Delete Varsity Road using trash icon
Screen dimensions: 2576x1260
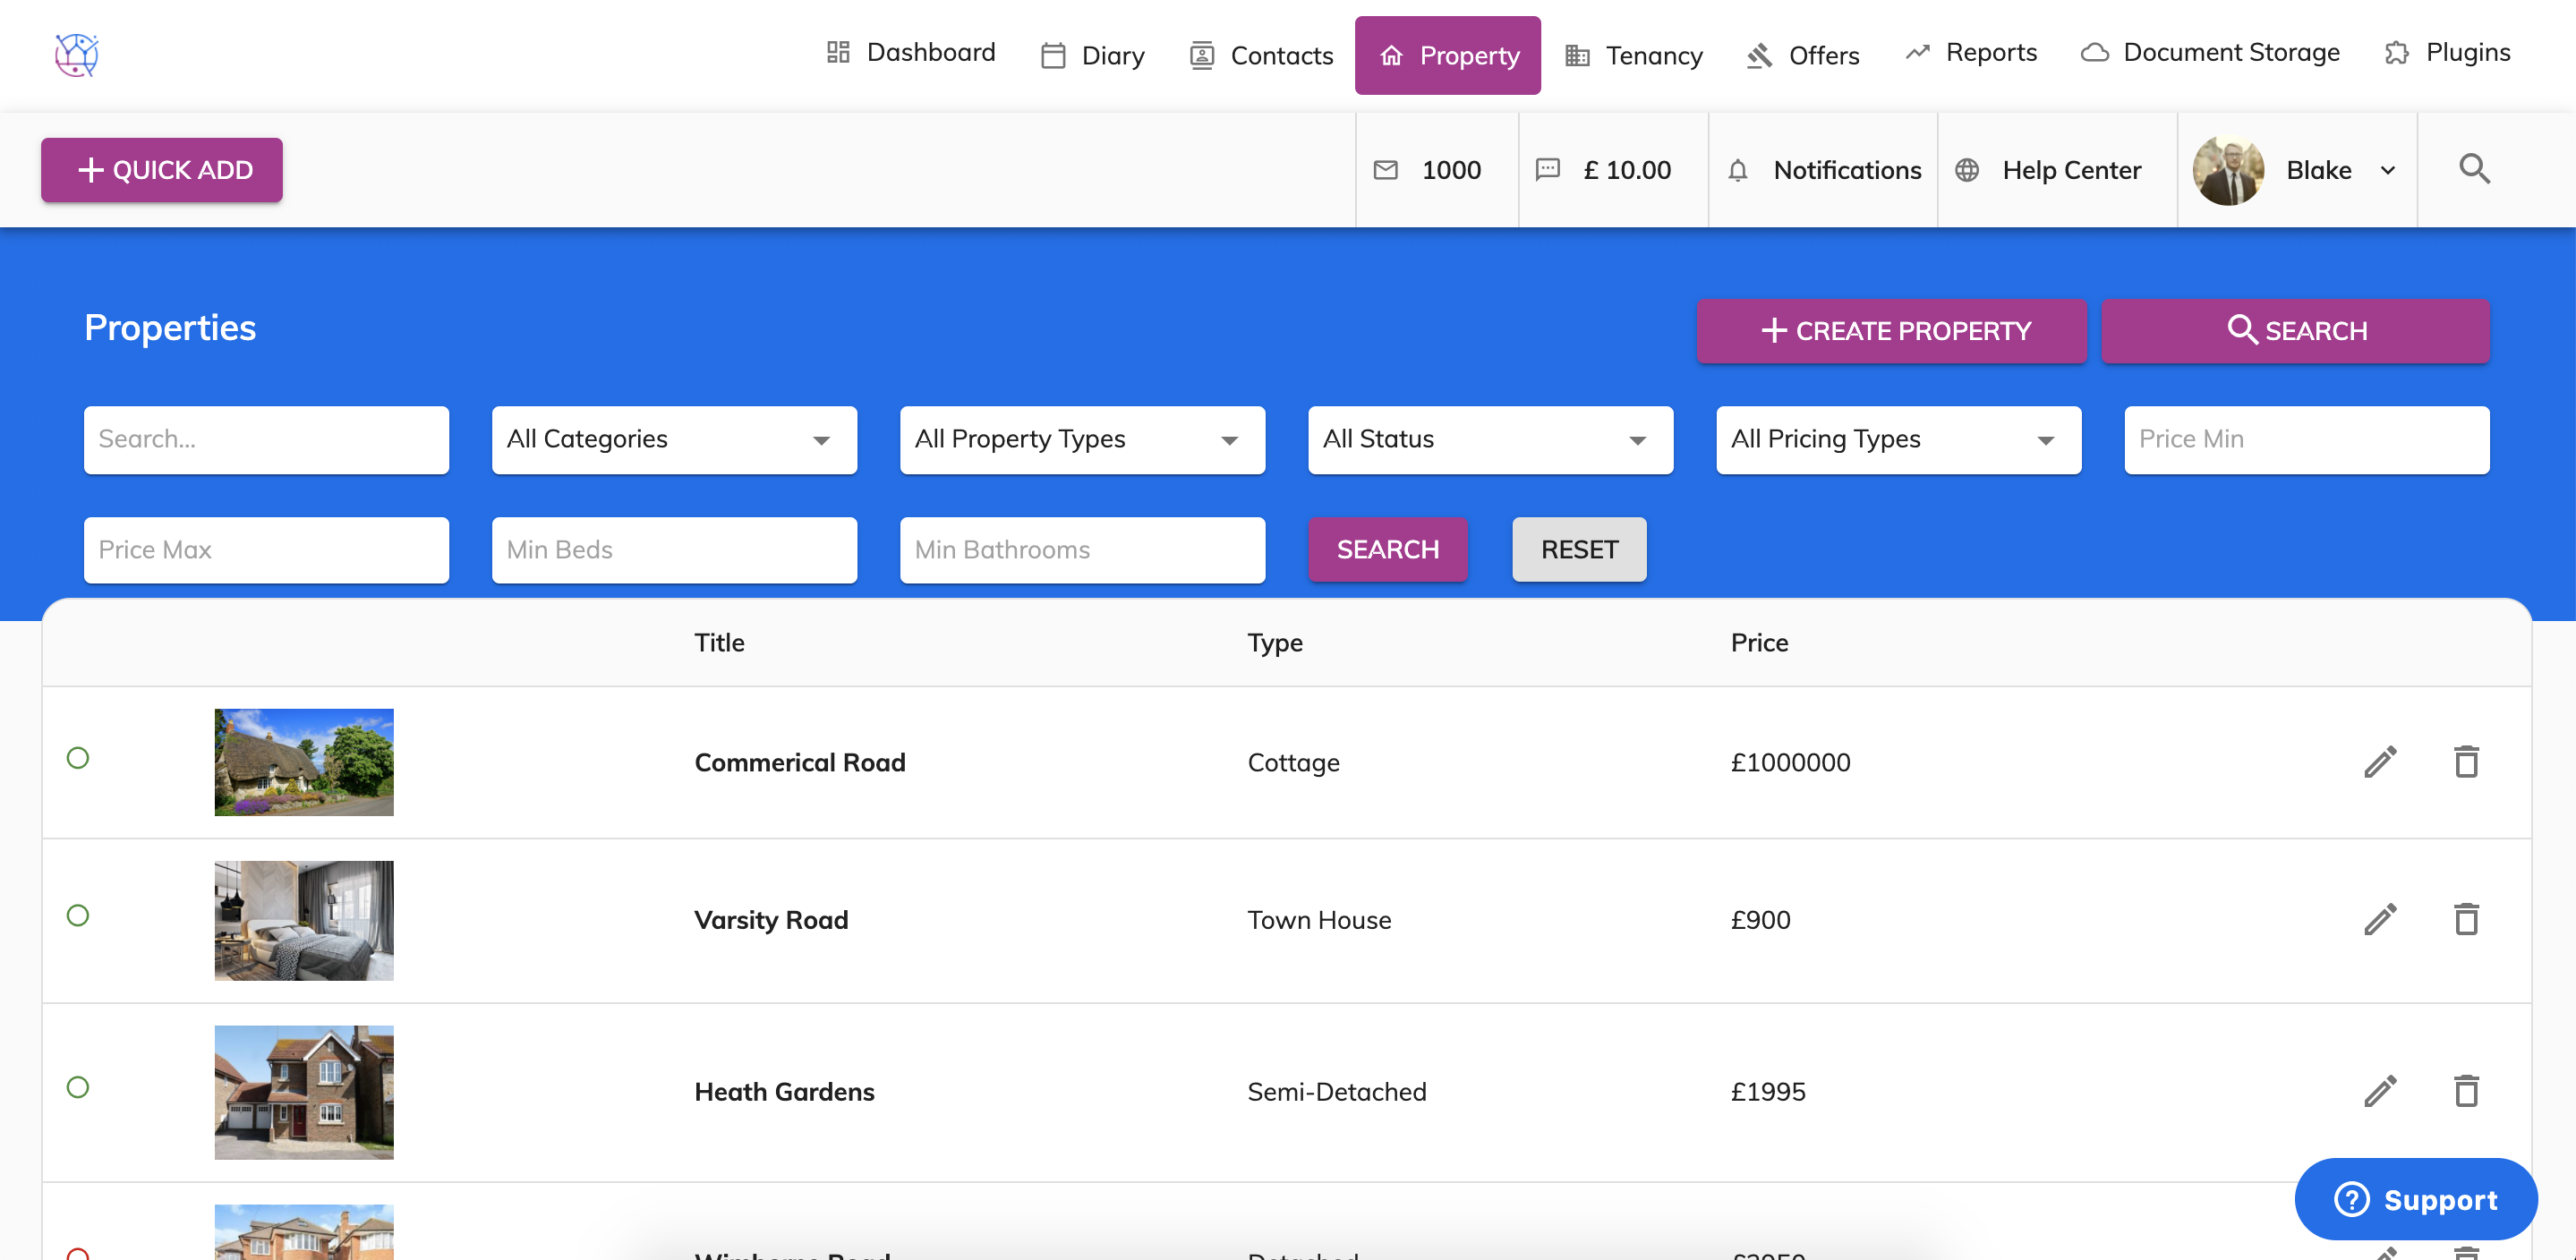[2466, 919]
